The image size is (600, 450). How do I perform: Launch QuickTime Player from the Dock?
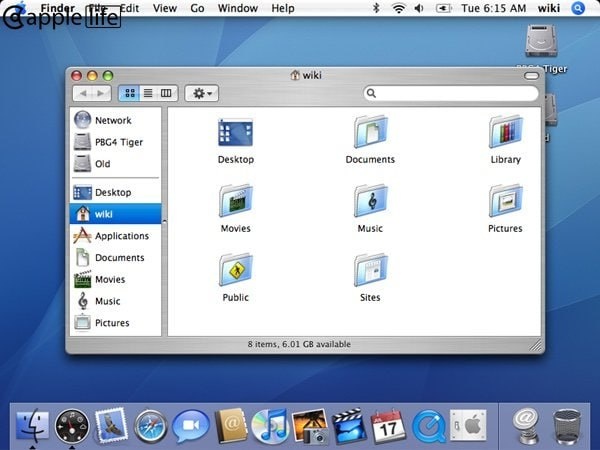coord(429,426)
